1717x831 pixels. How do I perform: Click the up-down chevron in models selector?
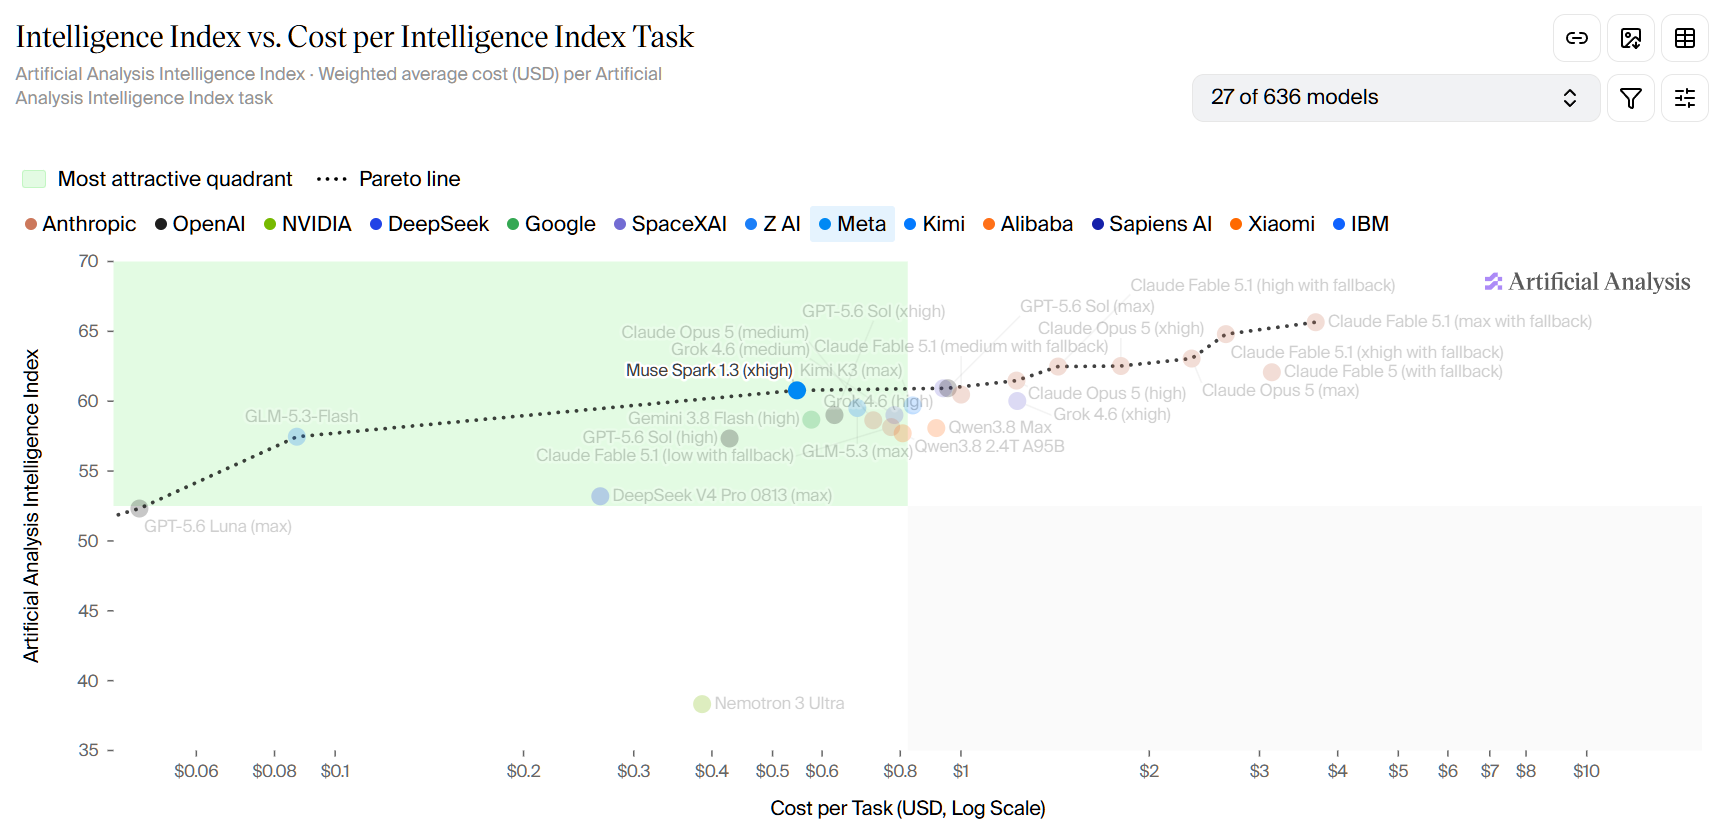point(1570,98)
